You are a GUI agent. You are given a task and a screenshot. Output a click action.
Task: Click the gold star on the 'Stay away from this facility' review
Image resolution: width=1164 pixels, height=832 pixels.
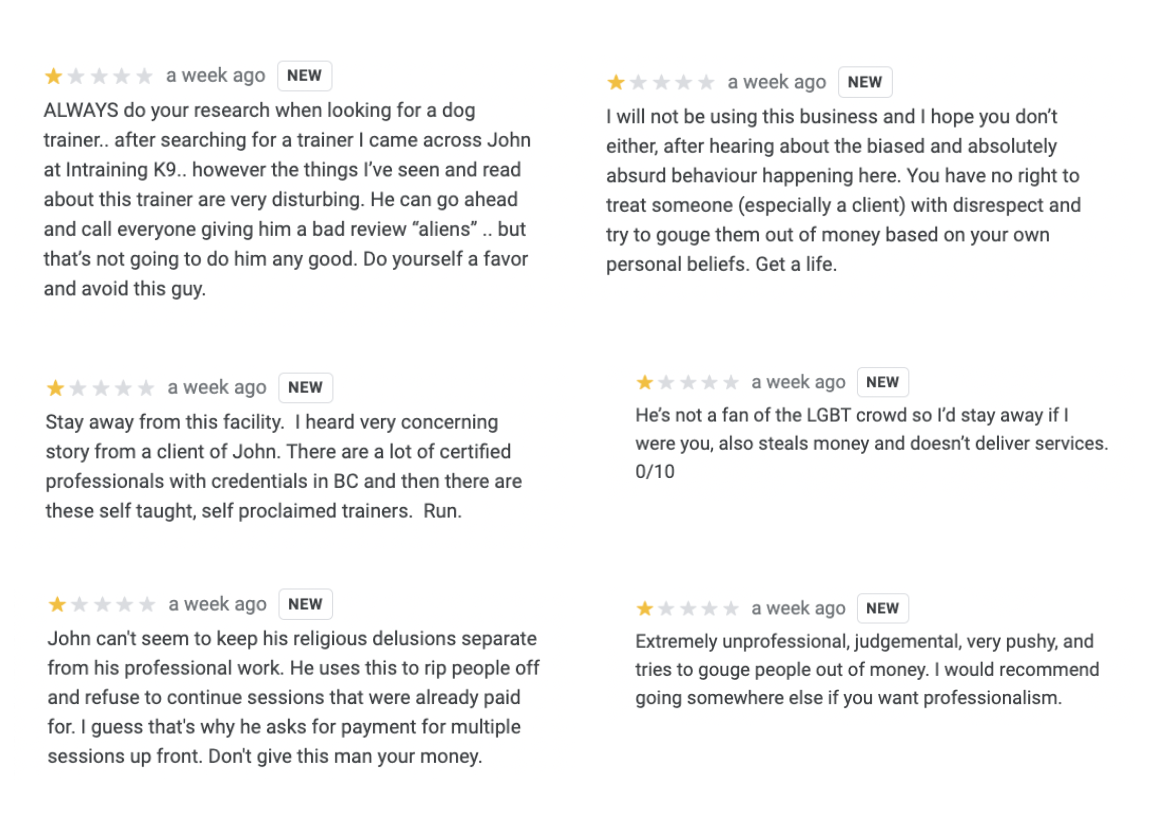(55, 387)
